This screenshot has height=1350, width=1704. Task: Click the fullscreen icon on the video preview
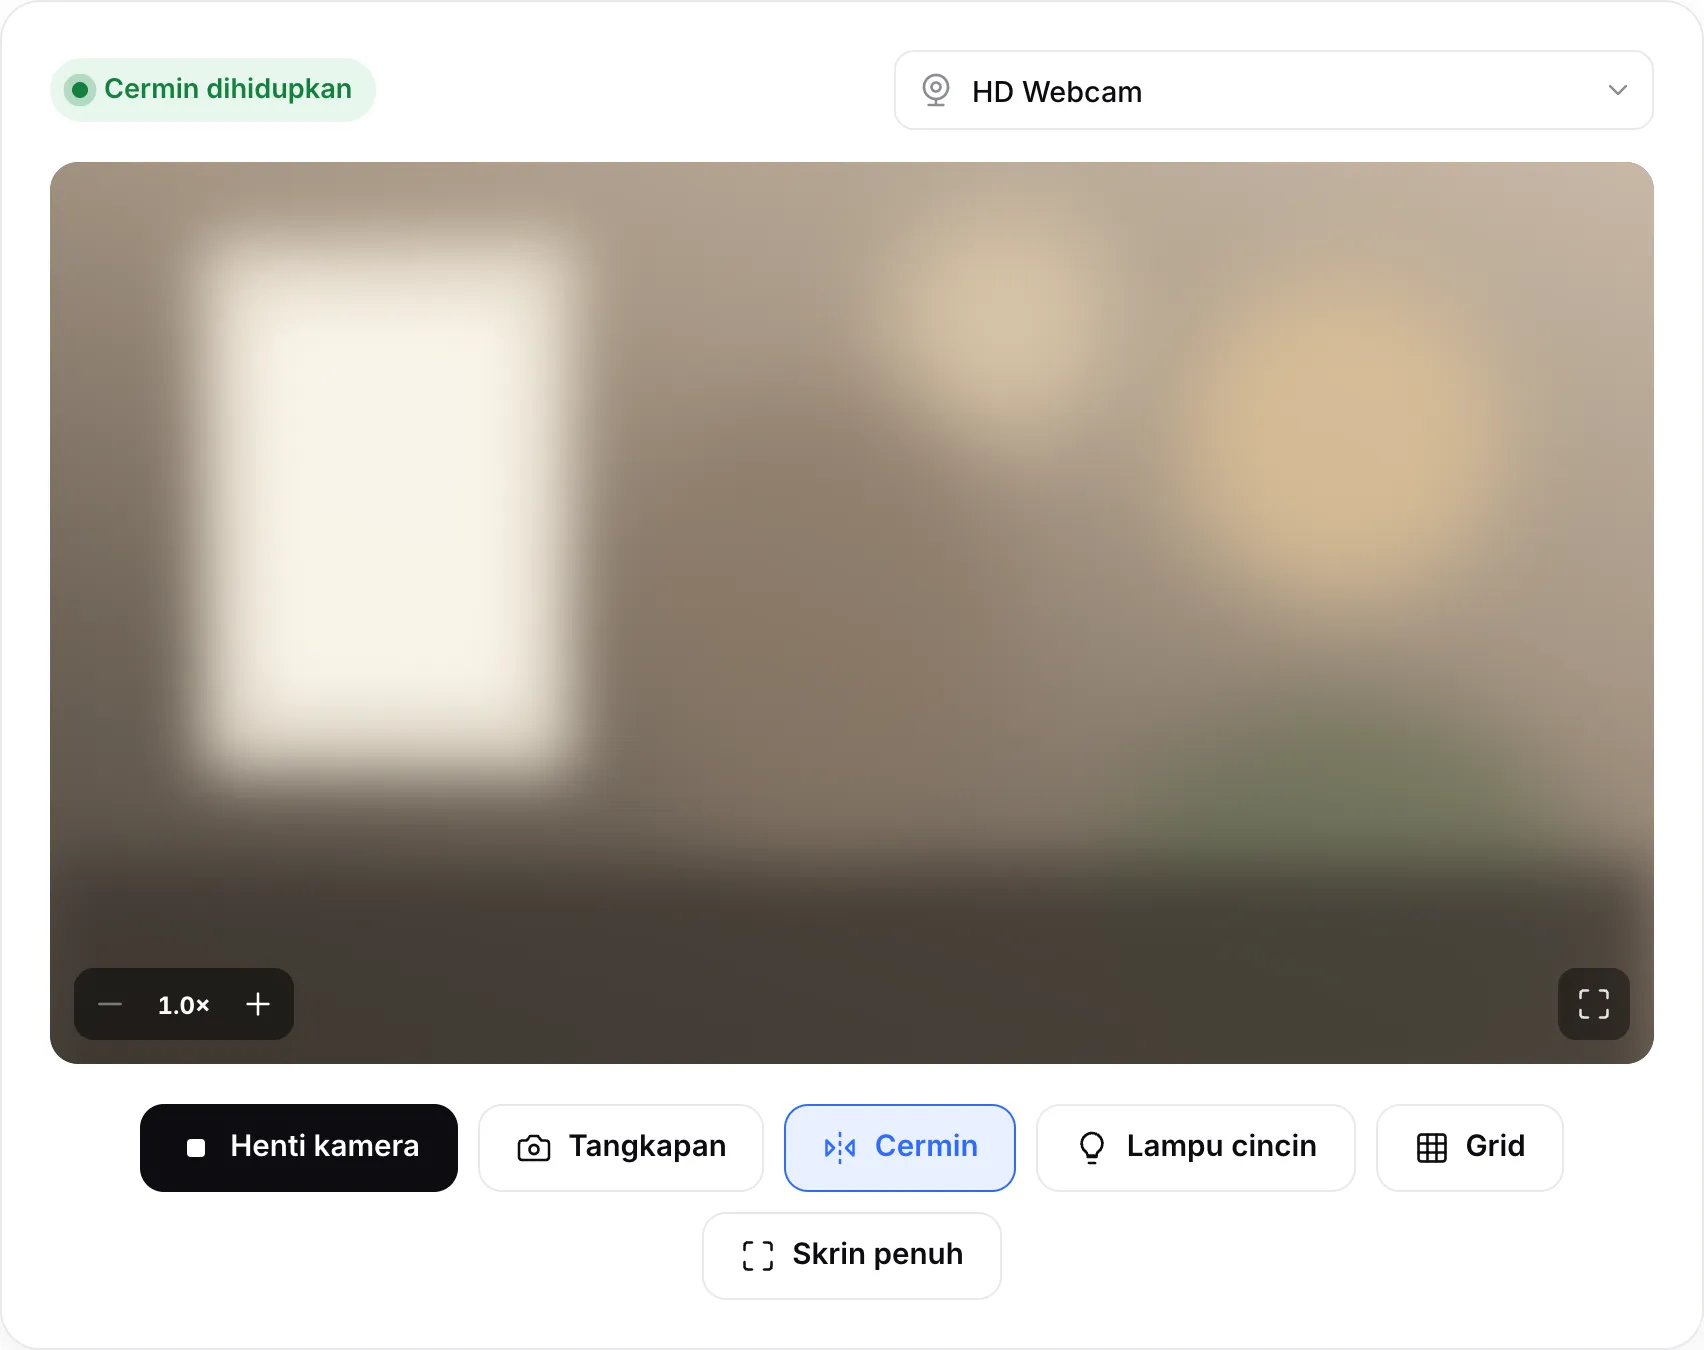(1594, 1004)
